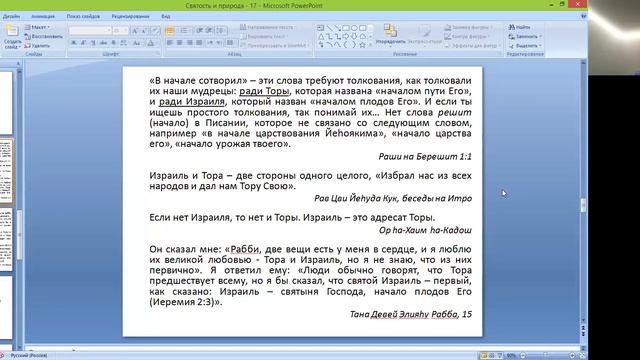Click the Выделить select button

point(525,45)
